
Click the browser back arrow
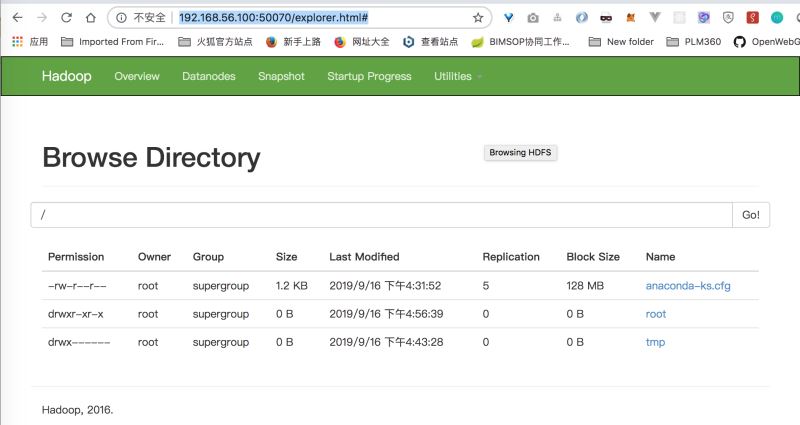coord(17,17)
